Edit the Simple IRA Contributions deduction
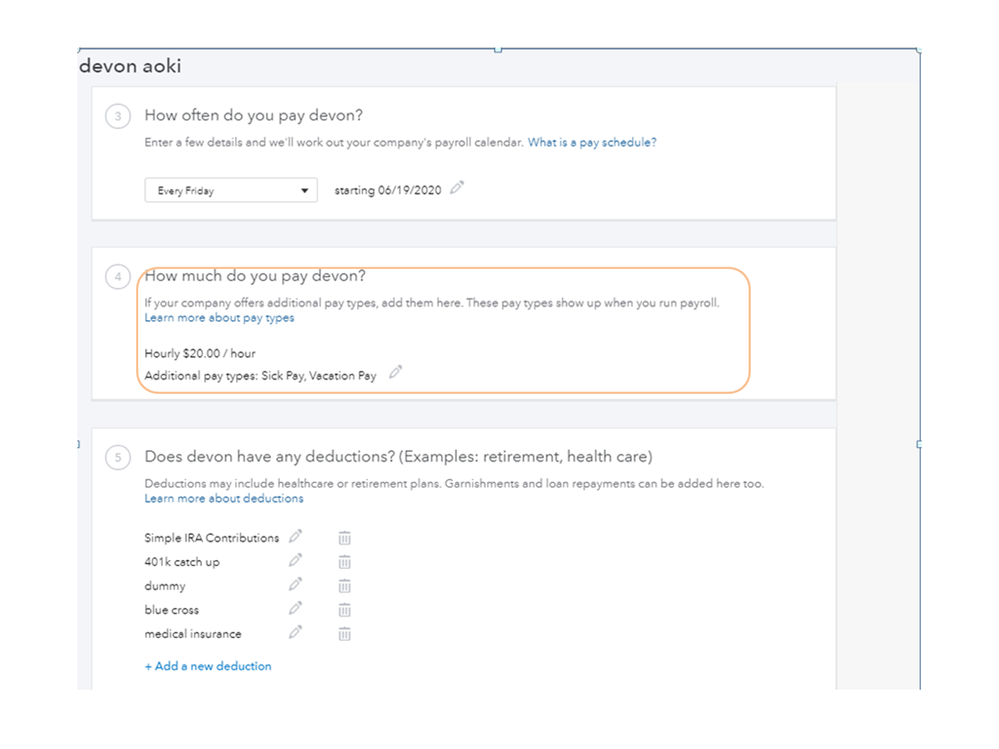The width and height of the screenshot is (999, 749). (295, 537)
